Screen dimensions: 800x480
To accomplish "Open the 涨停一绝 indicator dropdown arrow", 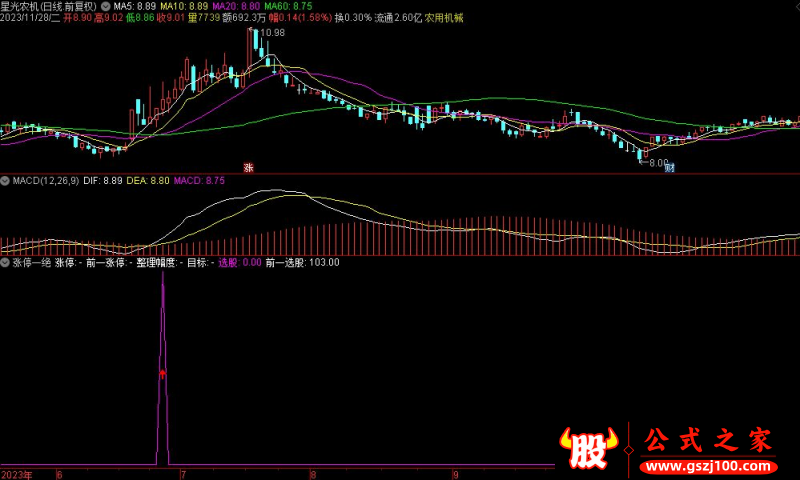I will tap(5, 263).
